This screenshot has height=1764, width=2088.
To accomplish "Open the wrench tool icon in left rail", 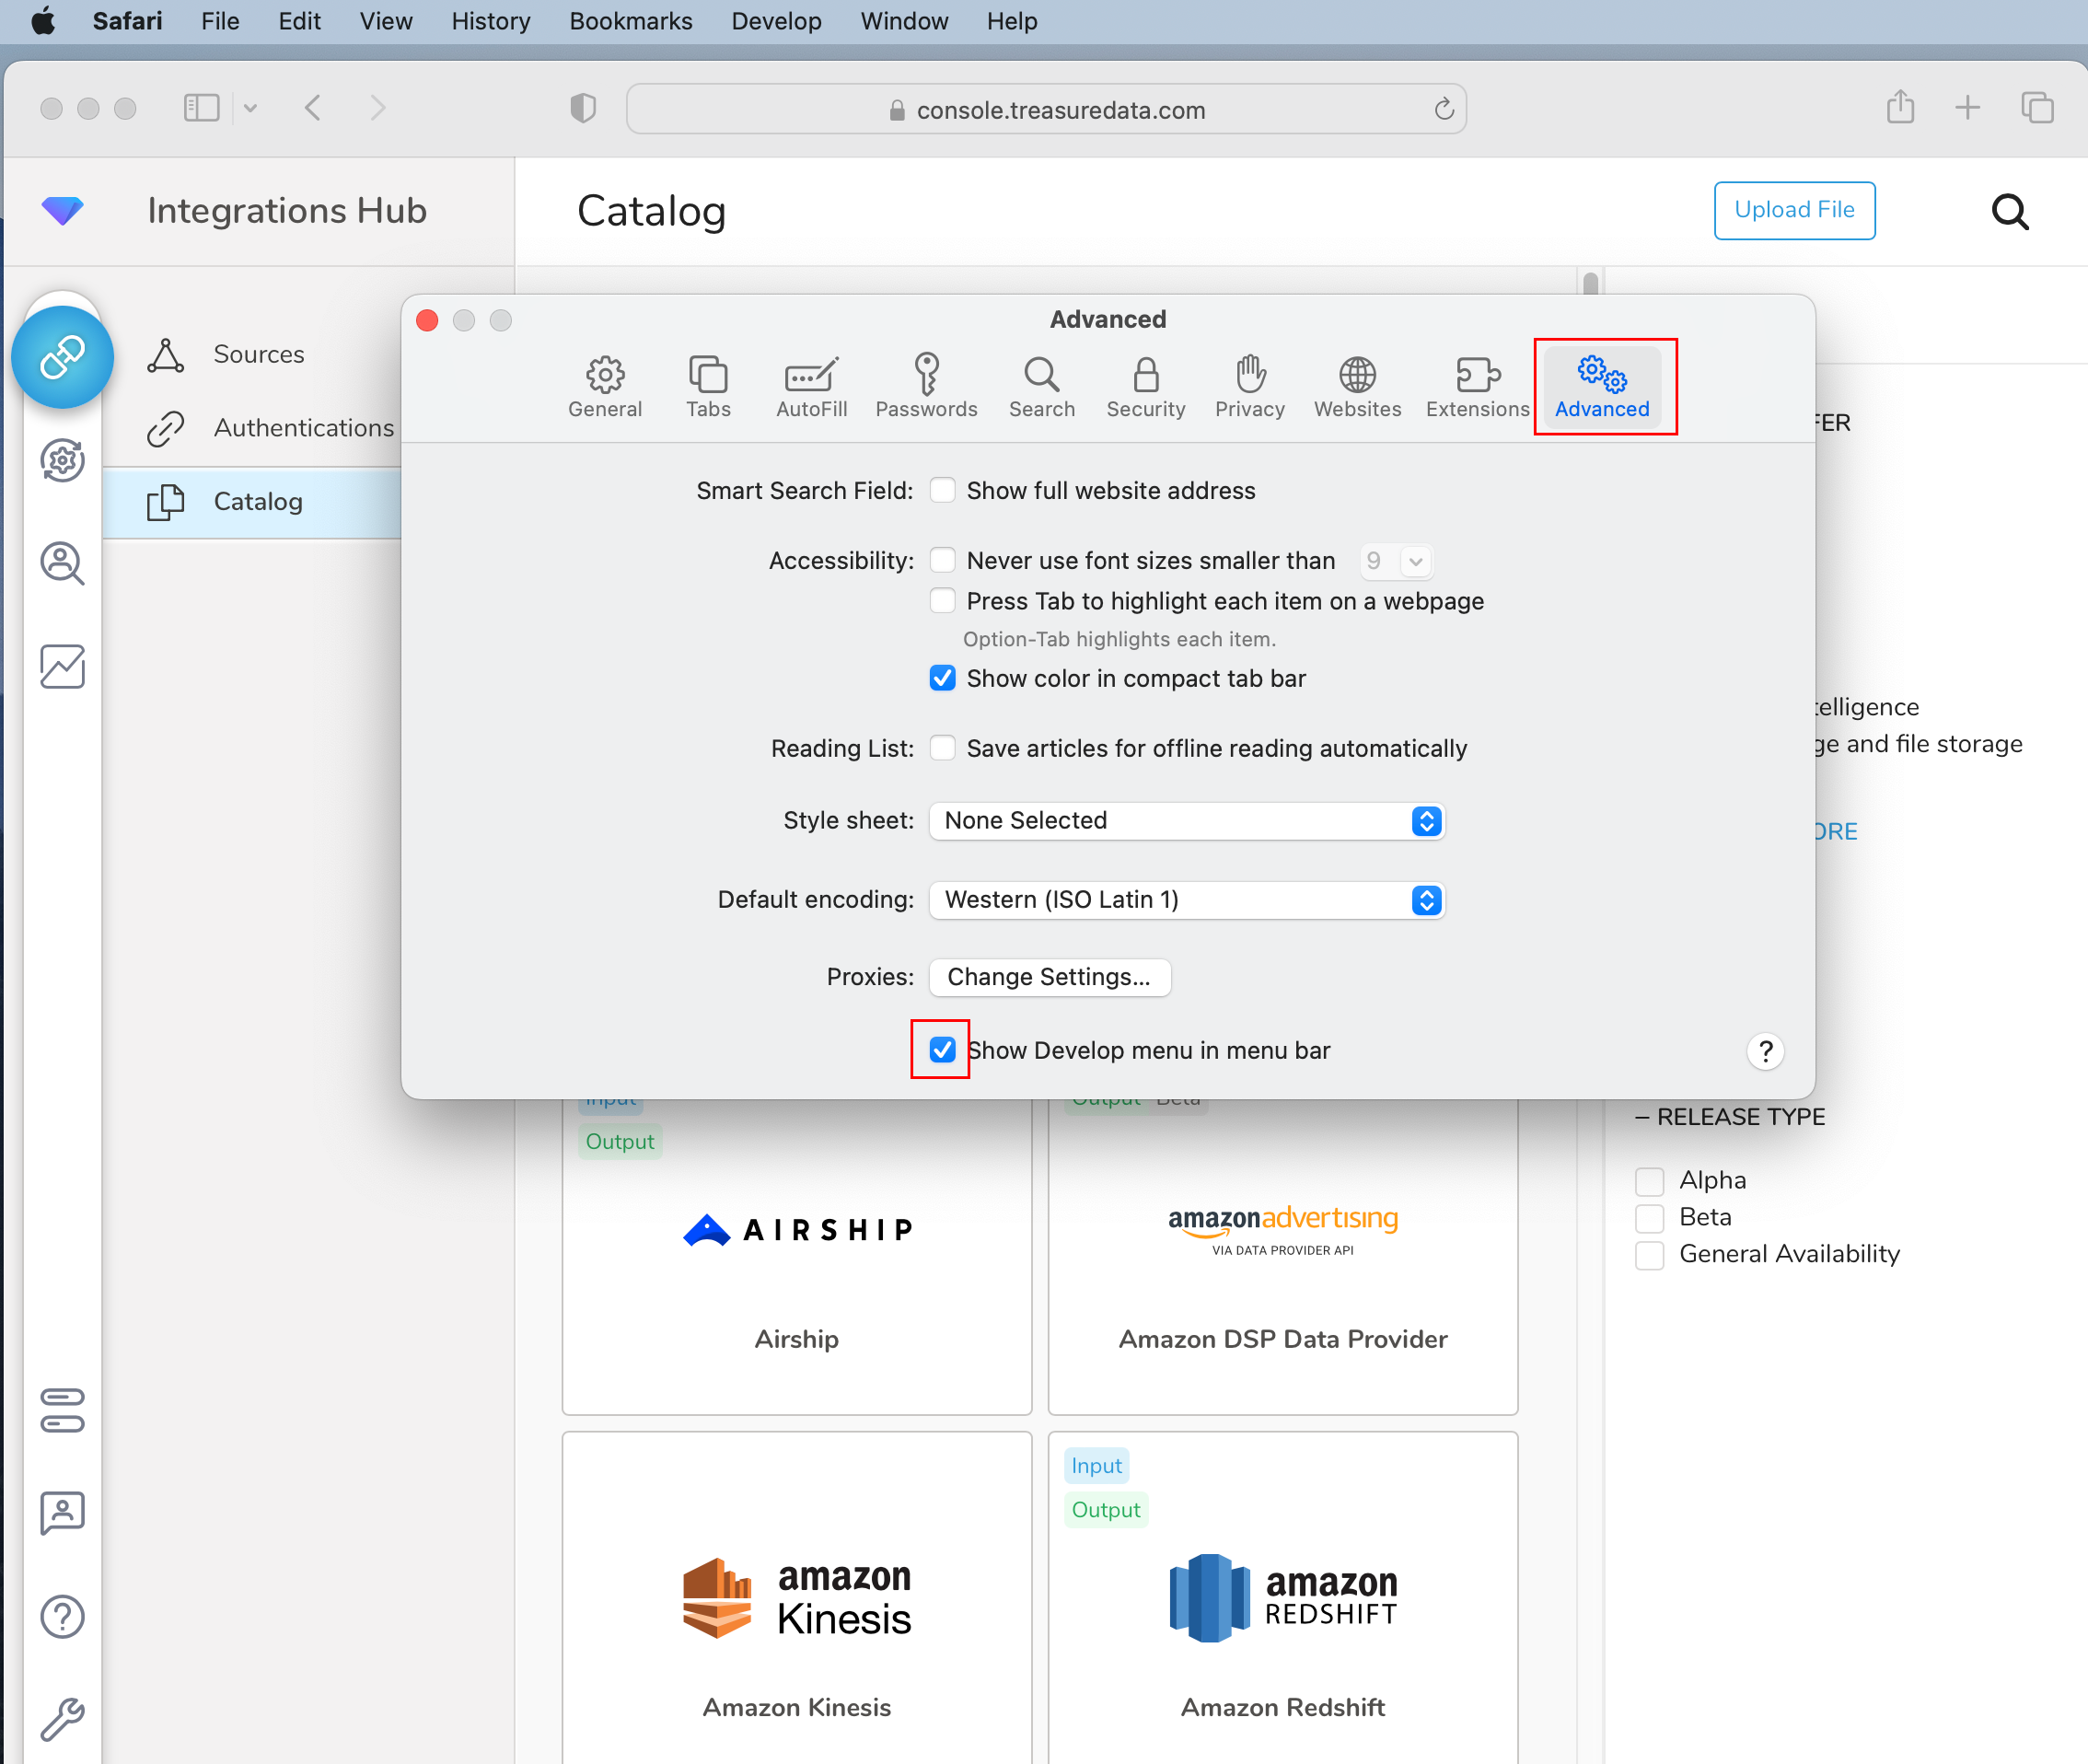I will pyautogui.click(x=62, y=1718).
